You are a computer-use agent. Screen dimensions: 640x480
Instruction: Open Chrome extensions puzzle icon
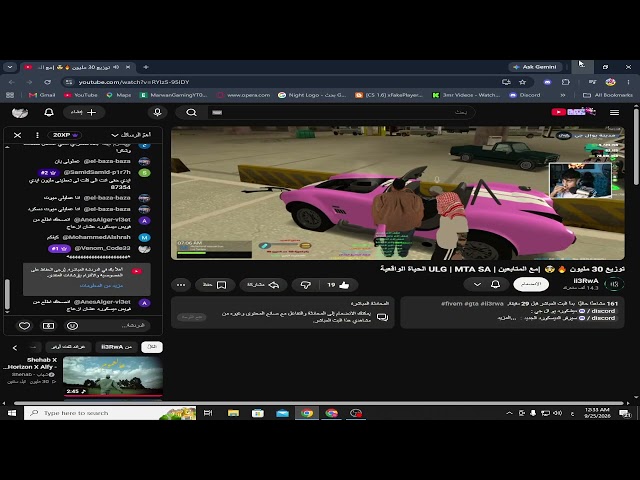click(565, 82)
